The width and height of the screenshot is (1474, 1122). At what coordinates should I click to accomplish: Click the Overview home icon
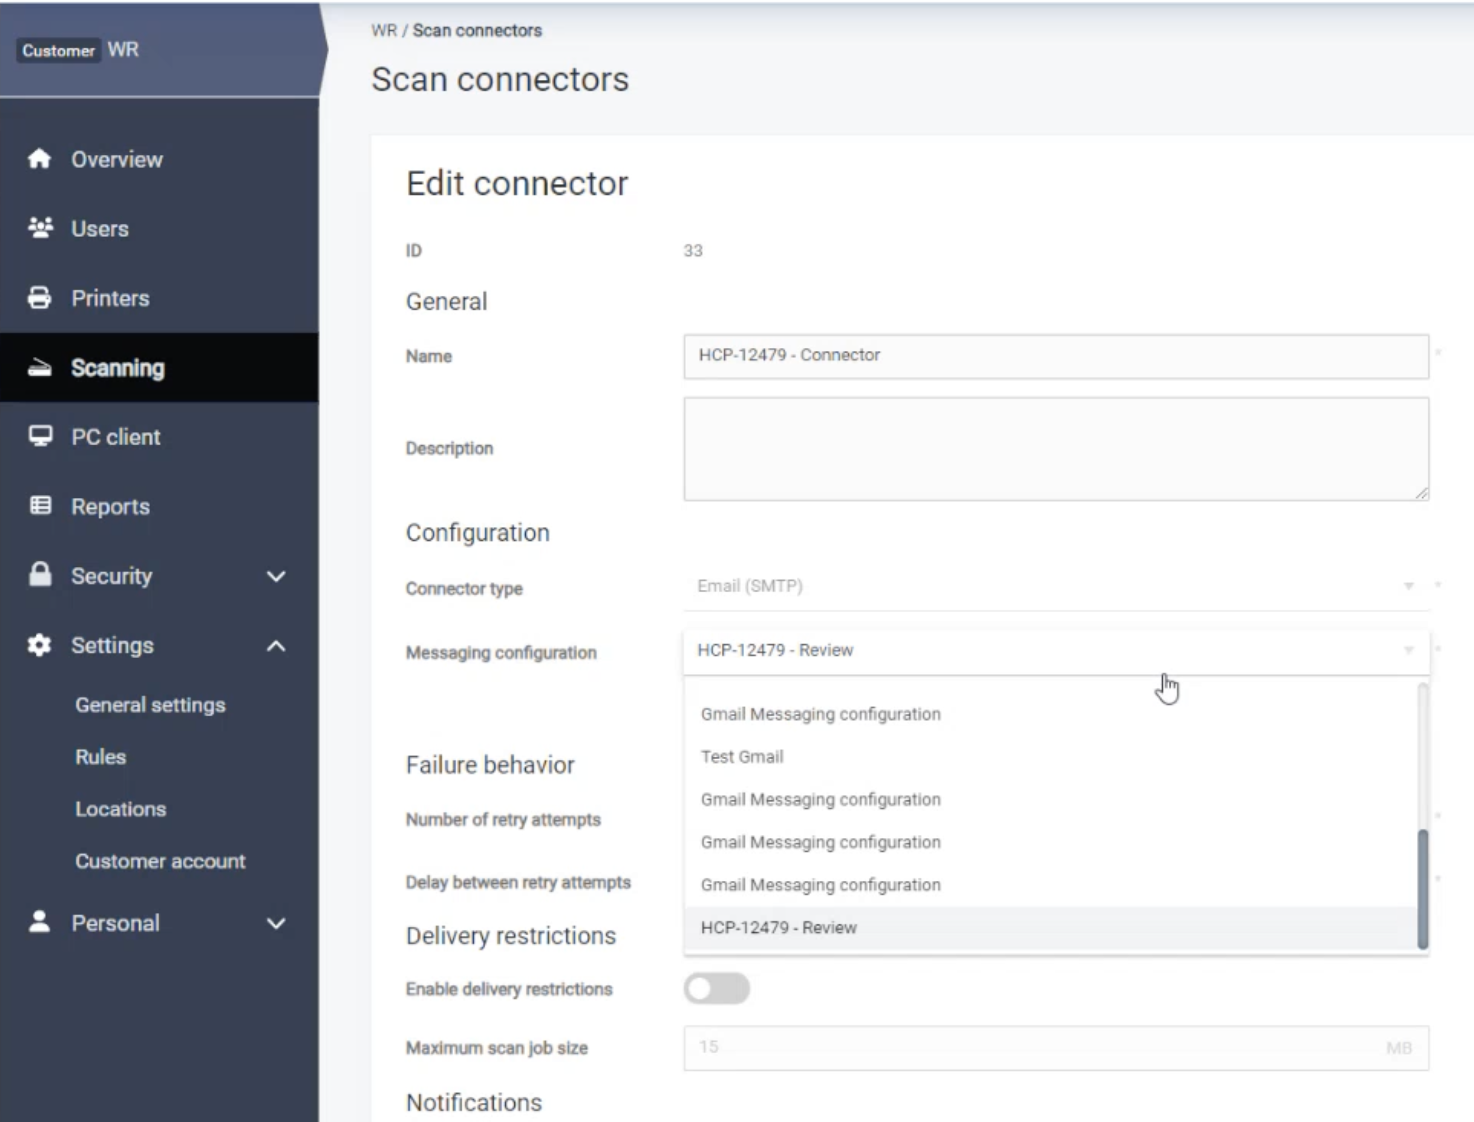click(x=40, y=159)
